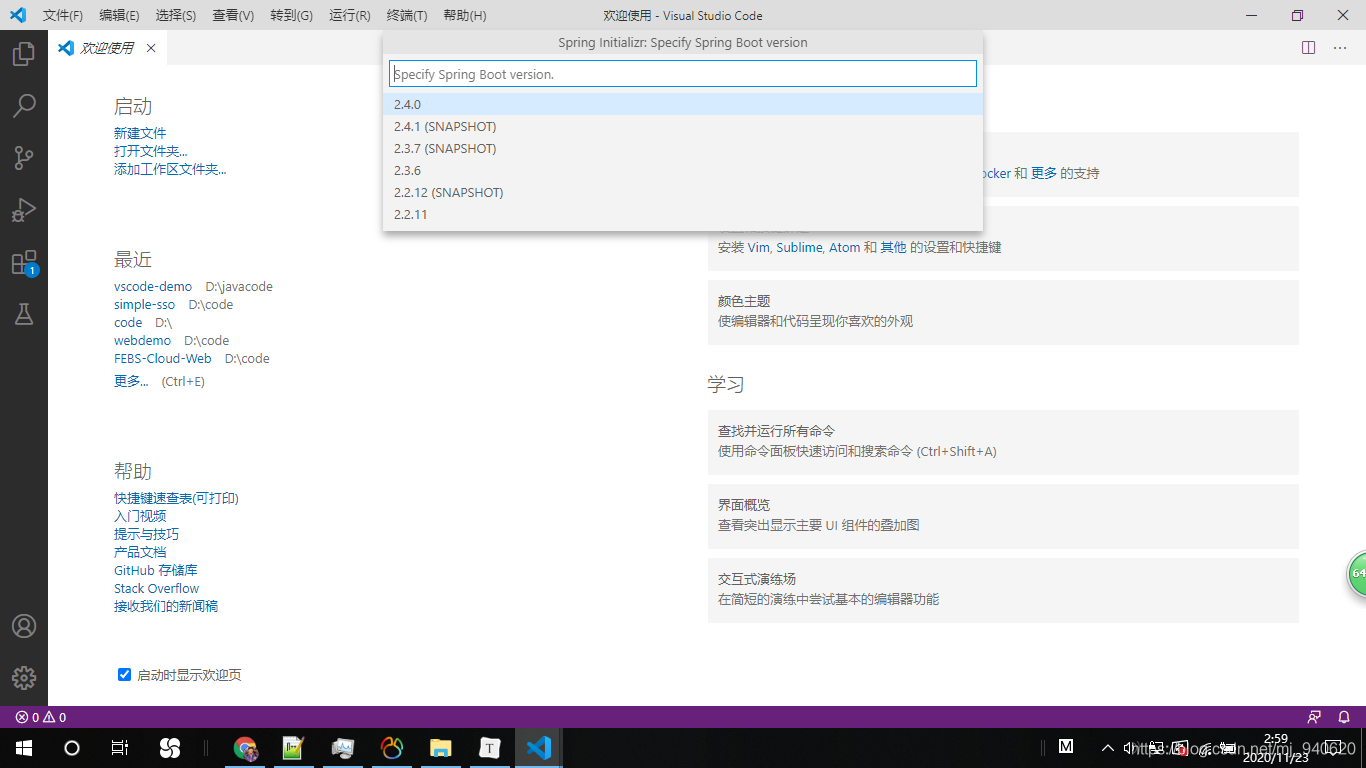Open recent project webdemo
1366x768 pixels.
click(142, 340)
